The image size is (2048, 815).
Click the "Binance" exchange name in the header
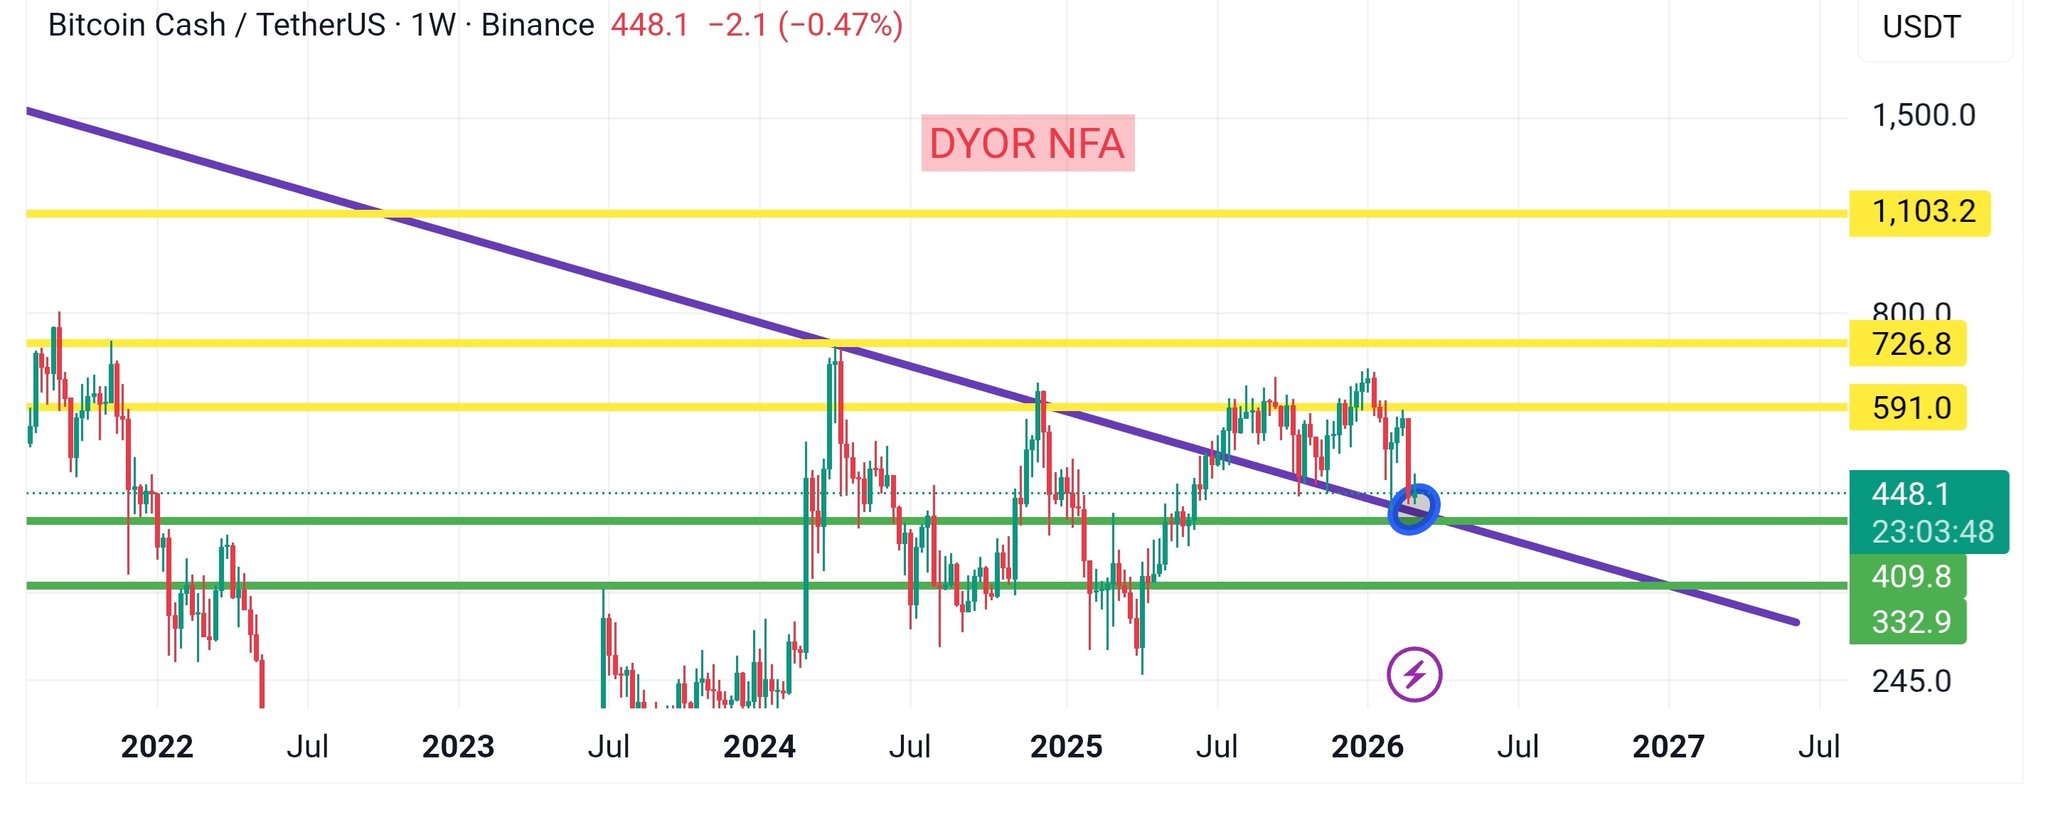(538, 25)
